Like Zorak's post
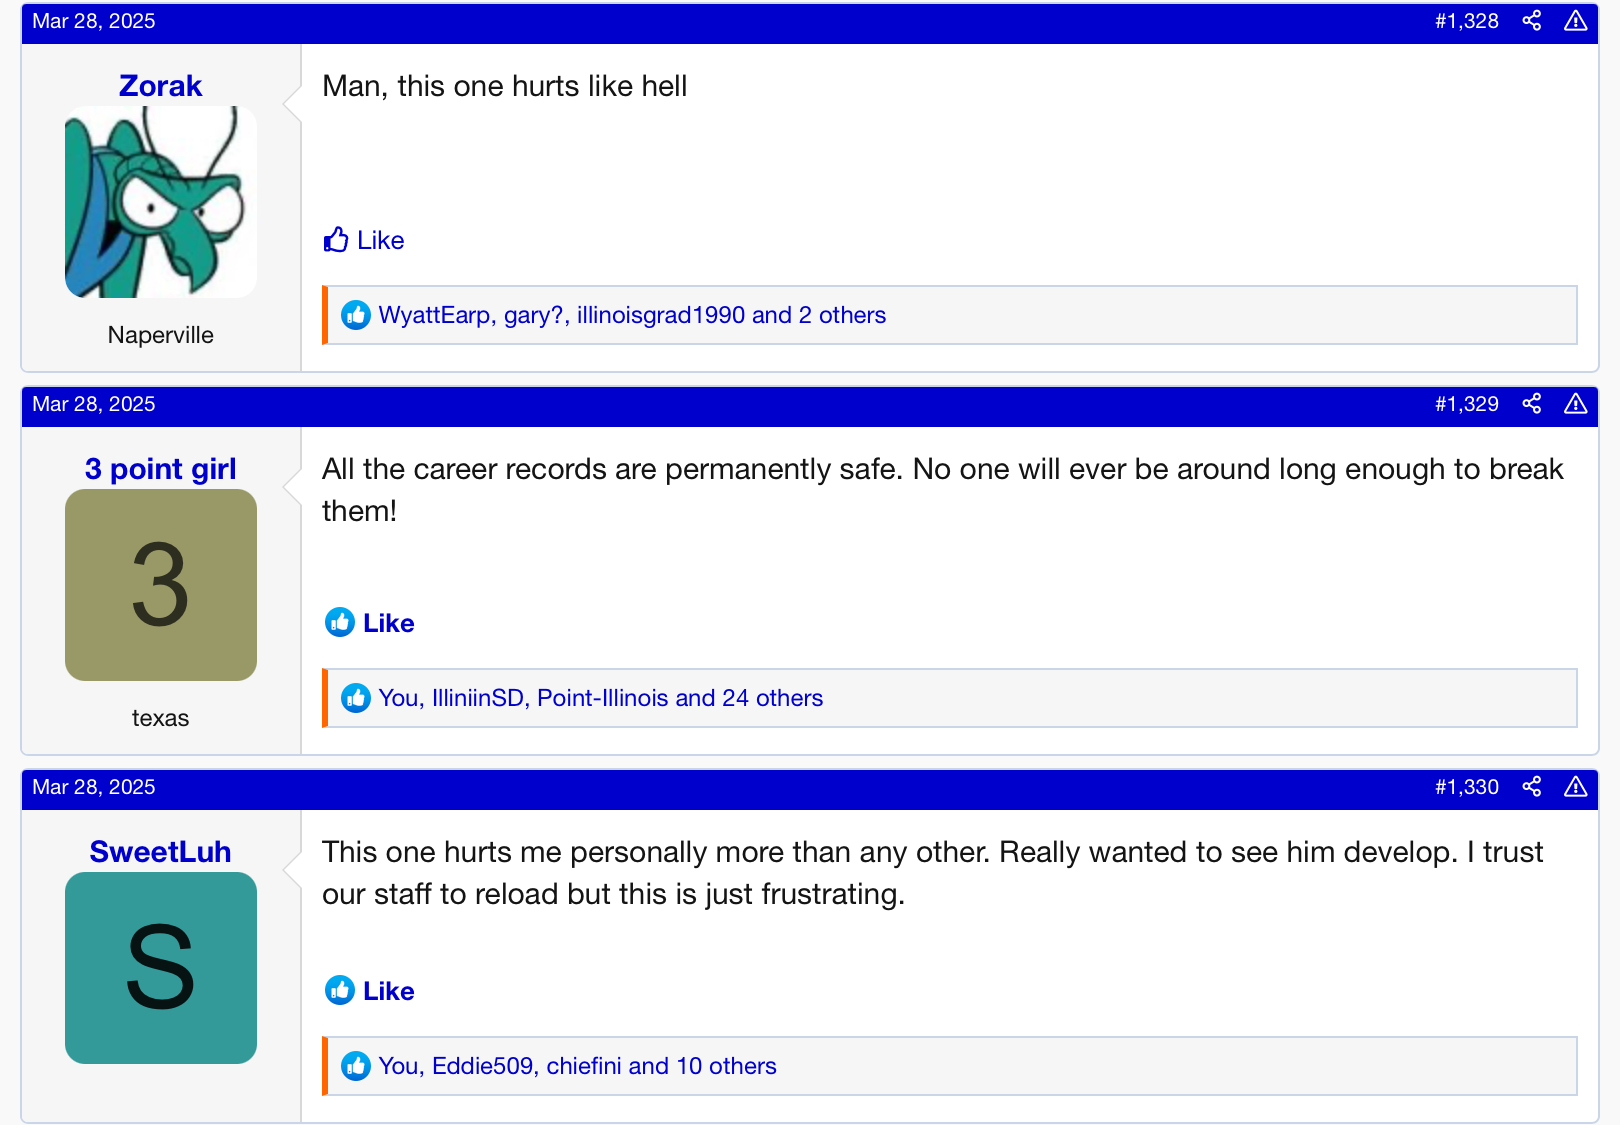The height and width of the screenshot is (1125, 1620). tap(364, 240)
